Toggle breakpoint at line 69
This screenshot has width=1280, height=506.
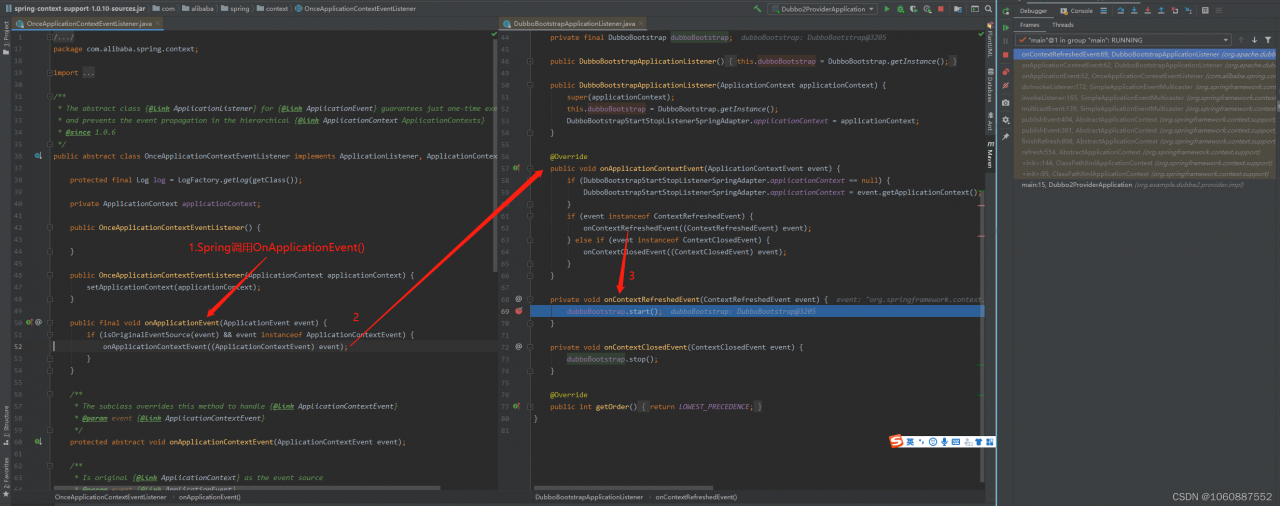518,312
